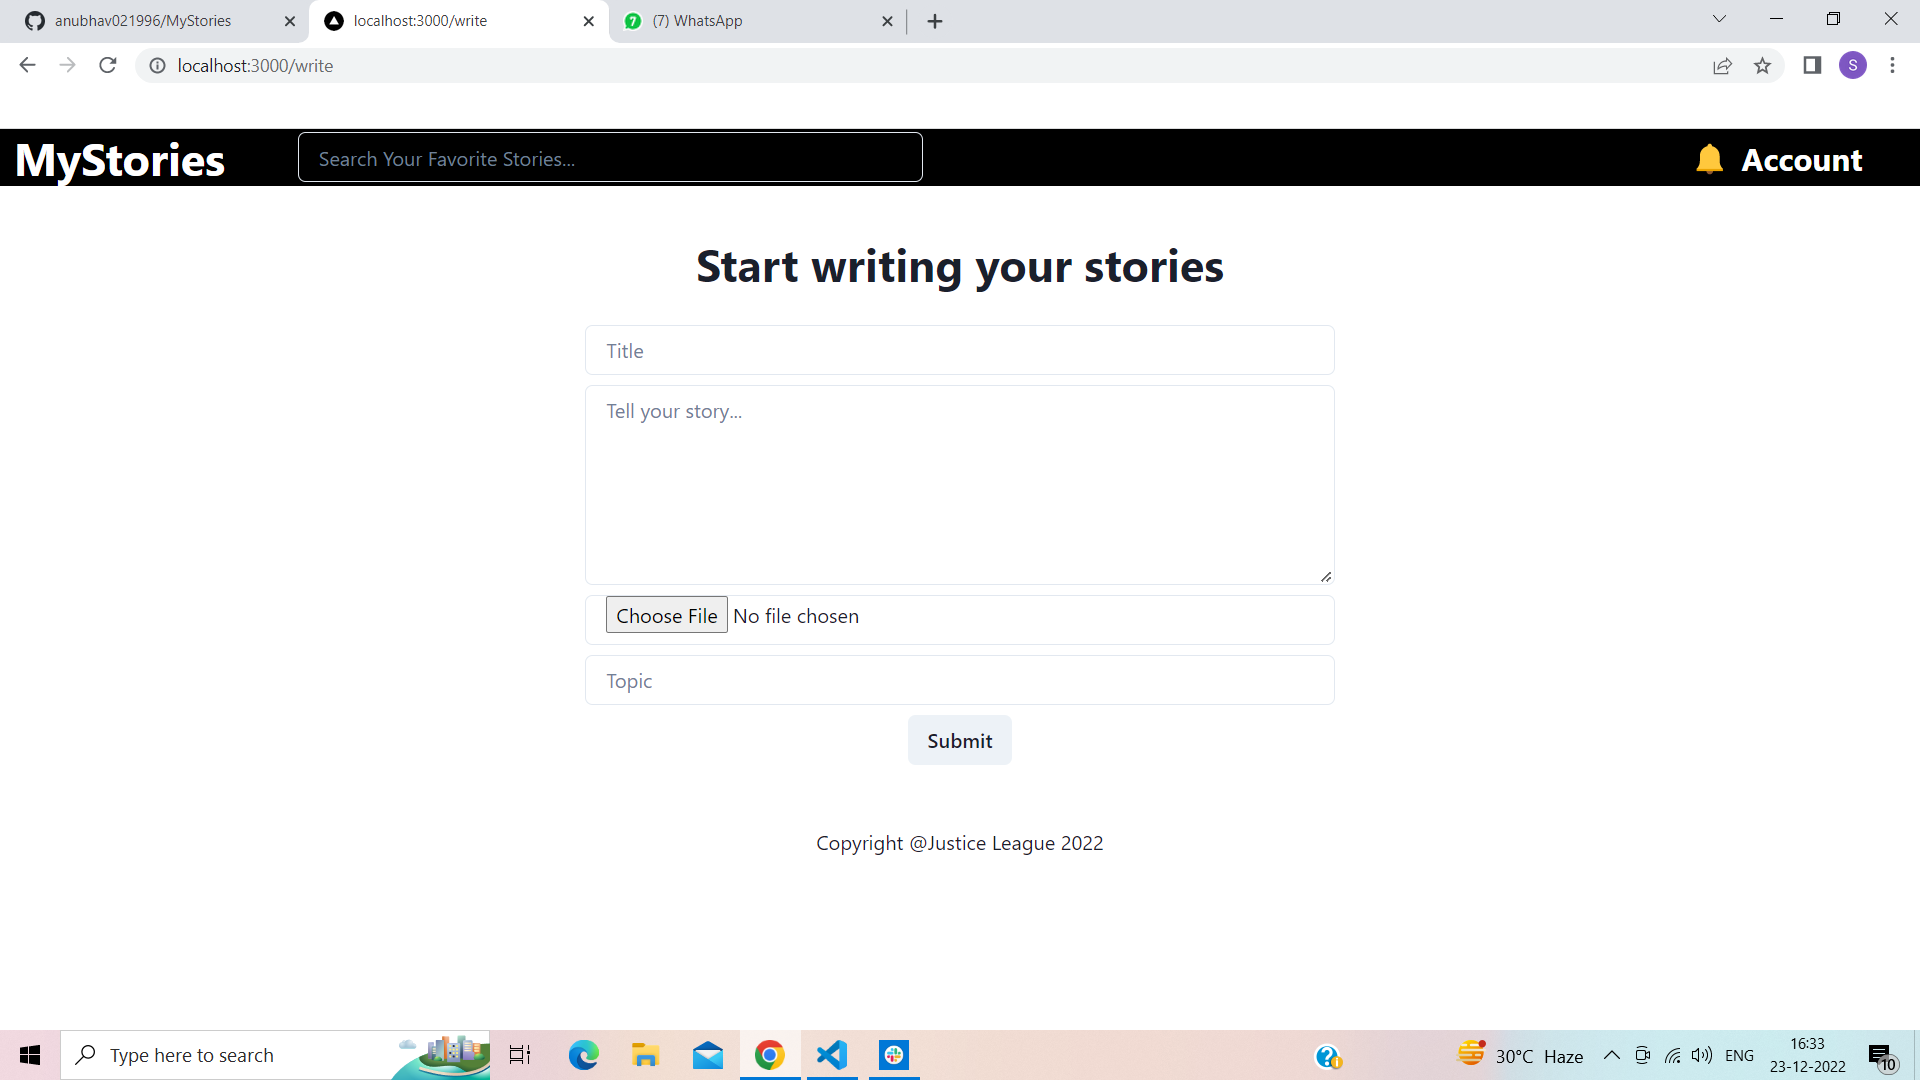Open the three-dot browser menu
The image size is (1920, 1080).
(1892, 65)
